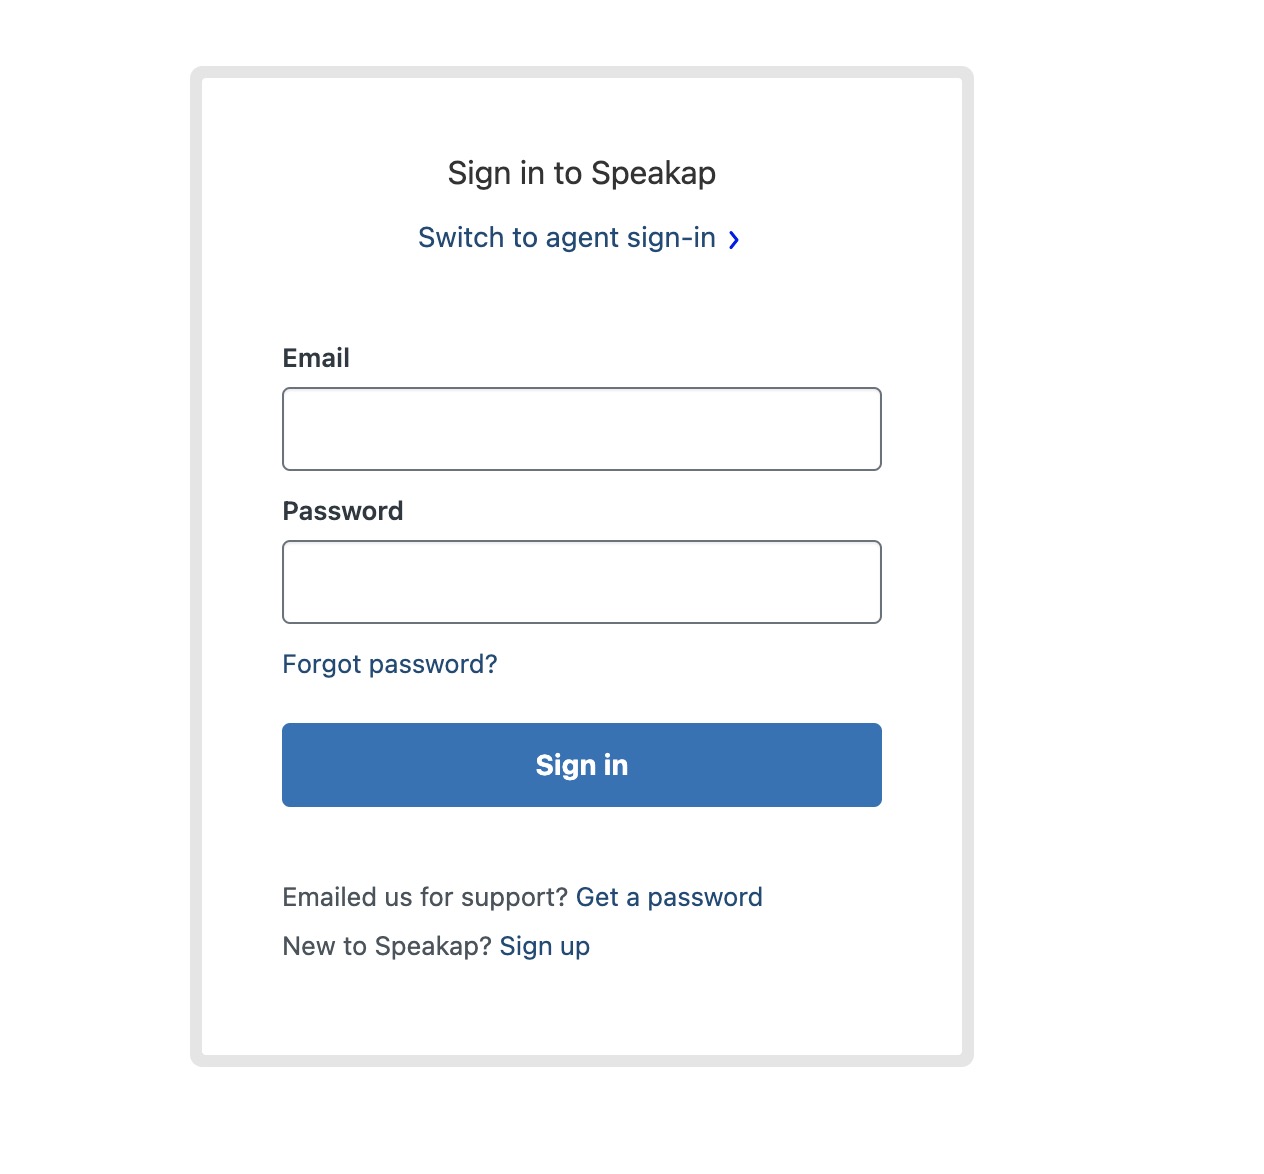Image resolution: width=1264 pixels, height=1174 pixels.
Task: Follow the Get a password link
Action: [669, 897]
